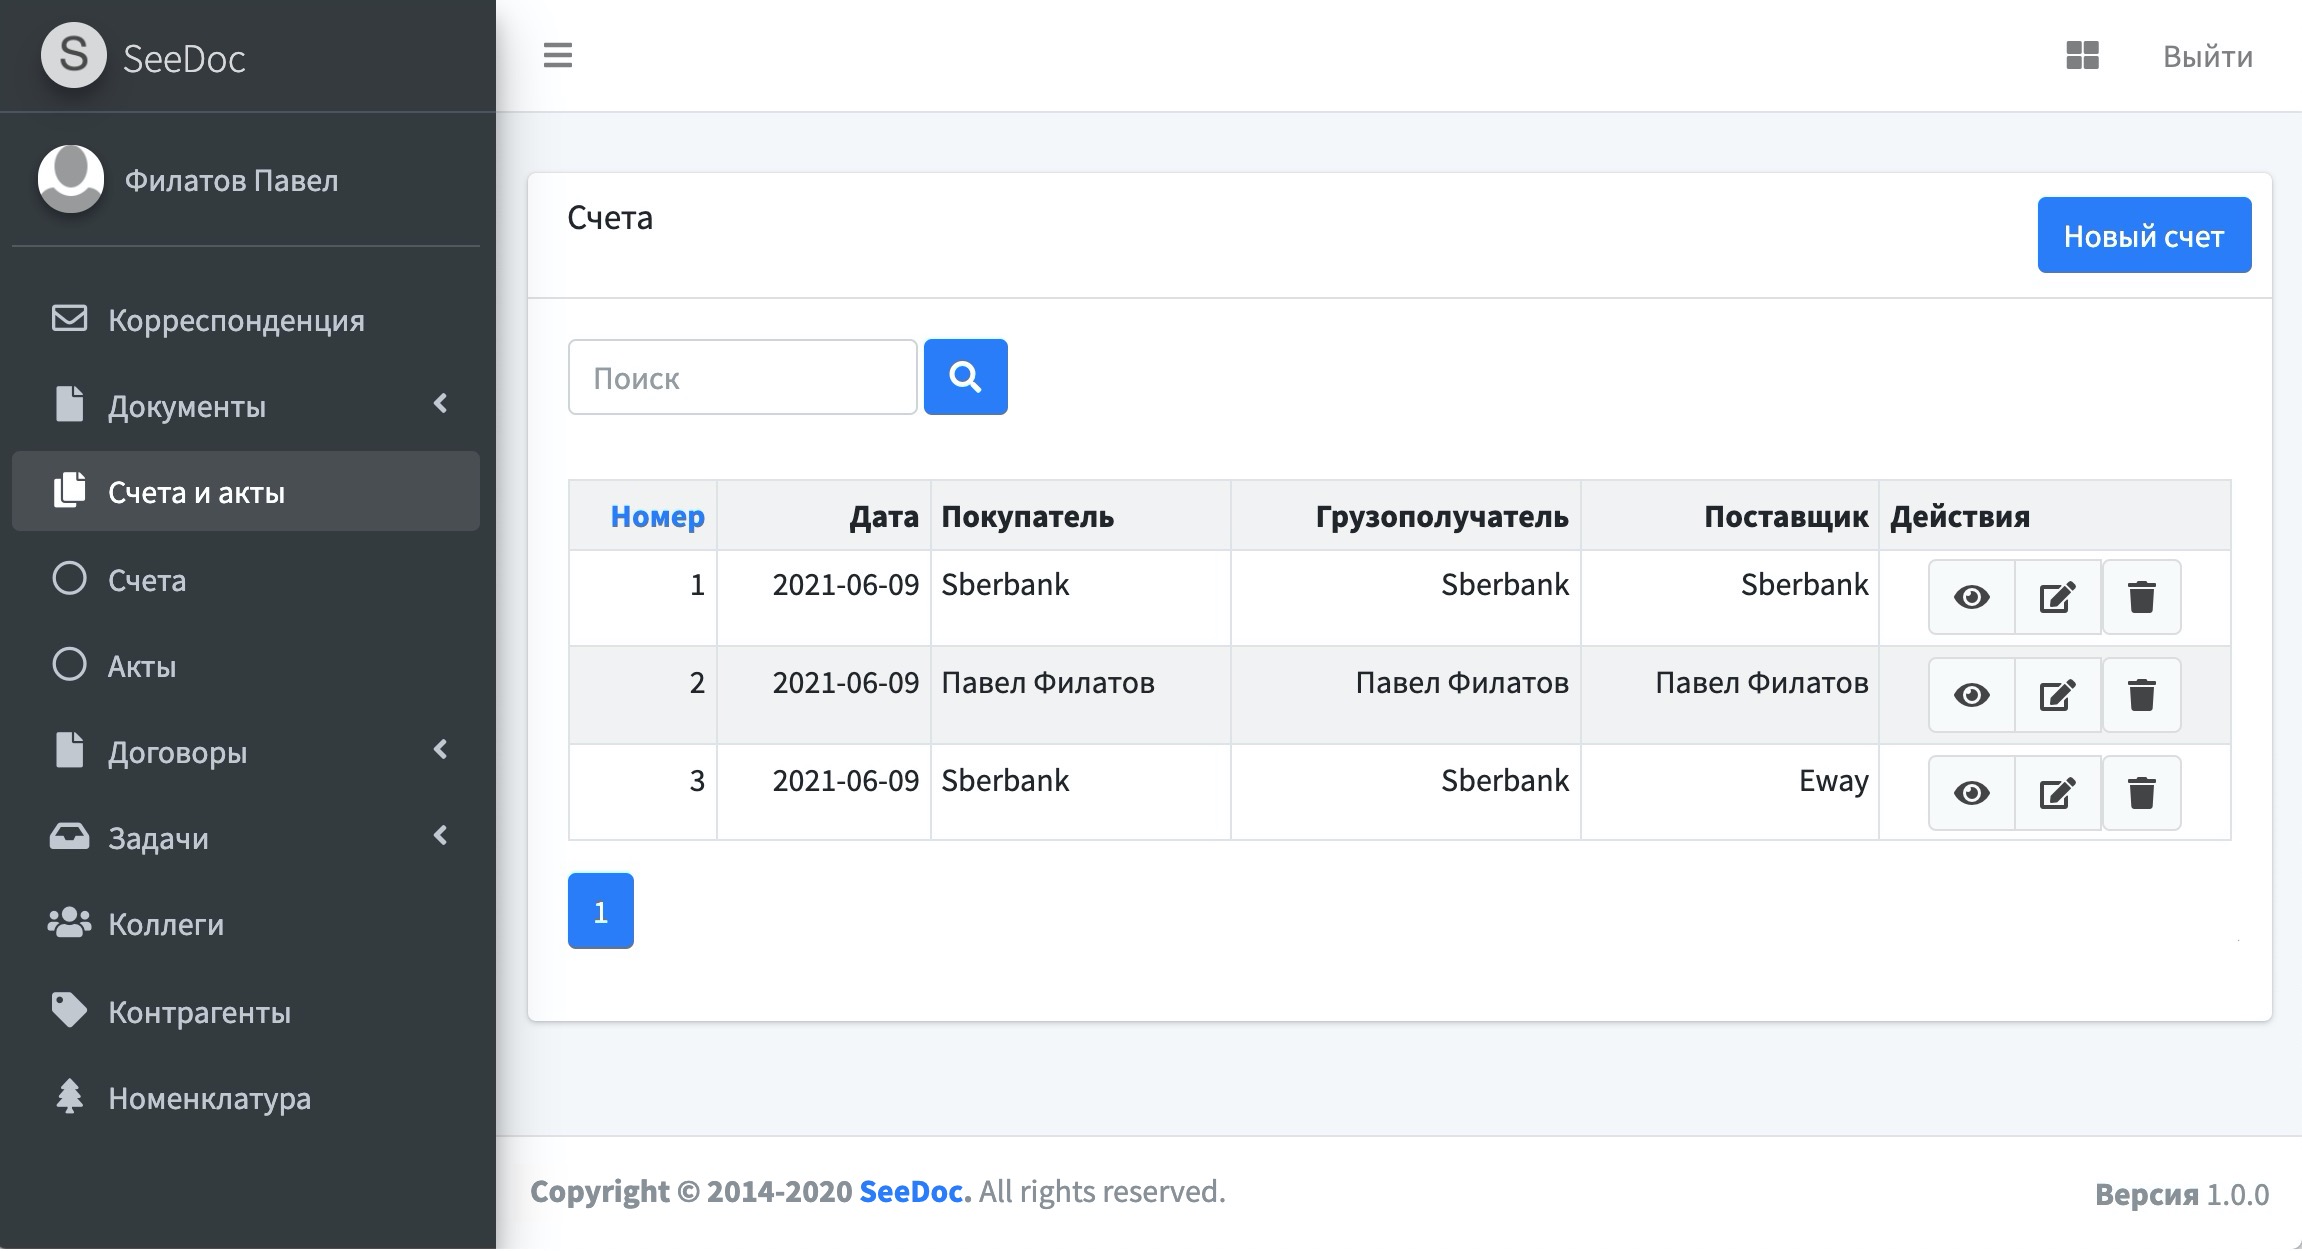Delete invoice 3 Eway trash icon

click(2141, 793)
